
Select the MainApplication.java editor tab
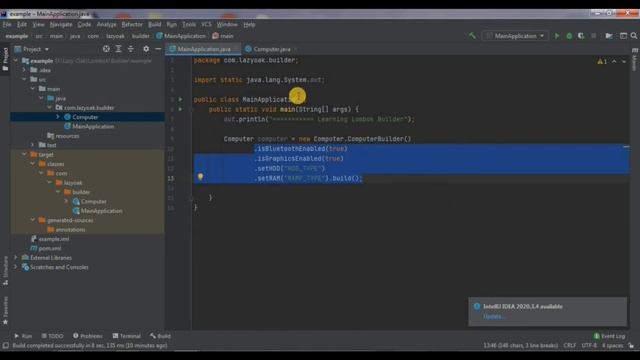coord(204,49)
